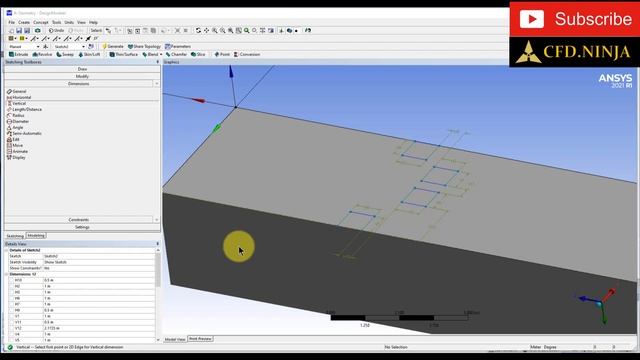
Task: Open the Conversion tool
Action: 247,54
